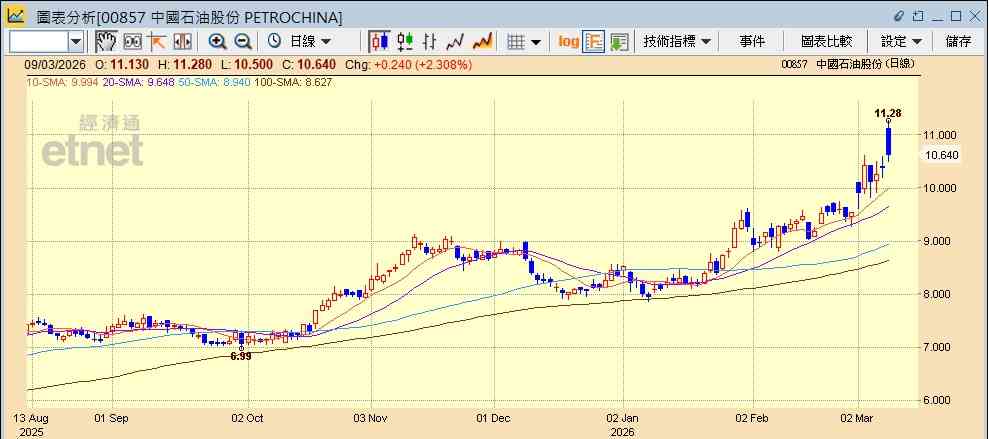Select the hand pan tool
The image size is (989, 439).
(106, 42)
